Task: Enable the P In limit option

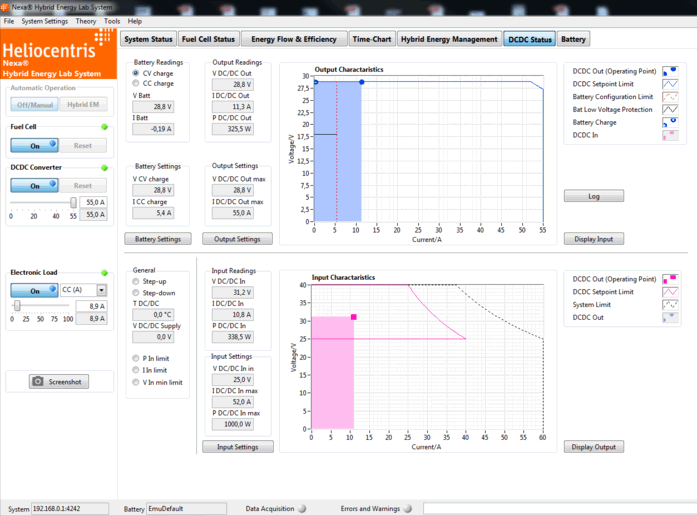Action: point(136,357)
